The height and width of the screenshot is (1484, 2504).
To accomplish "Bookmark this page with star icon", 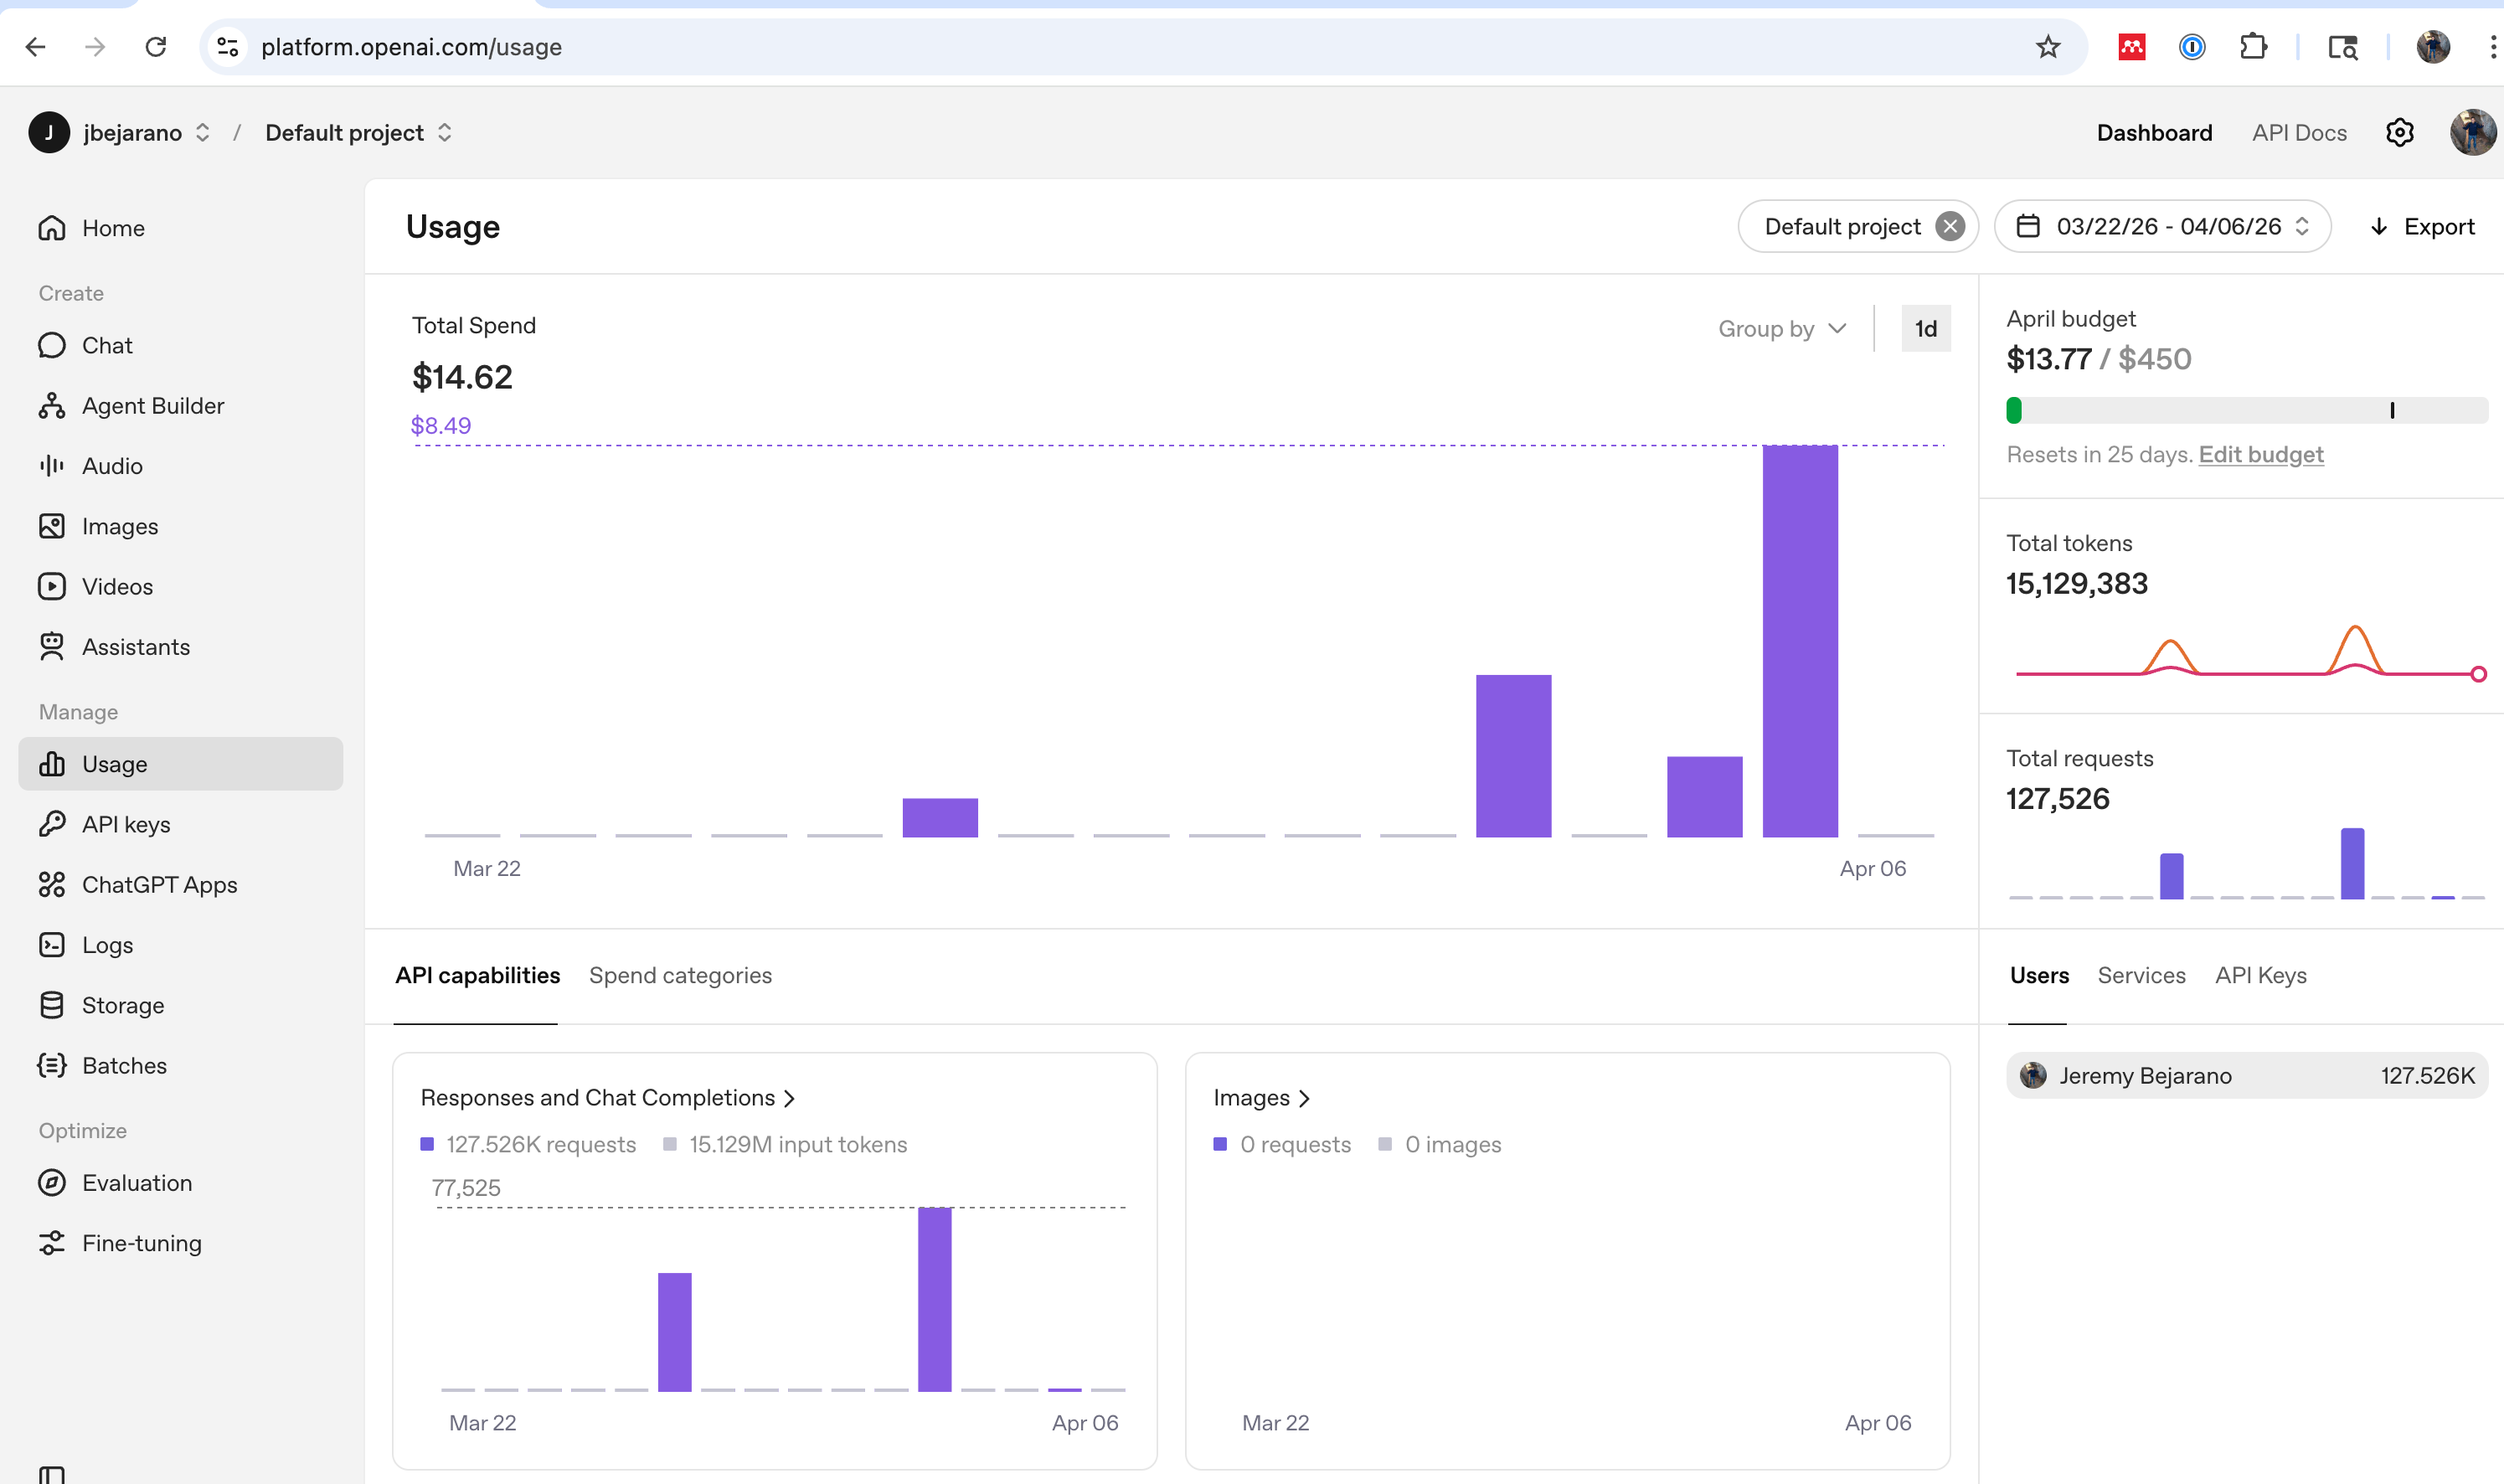I will click(2048, 47).
